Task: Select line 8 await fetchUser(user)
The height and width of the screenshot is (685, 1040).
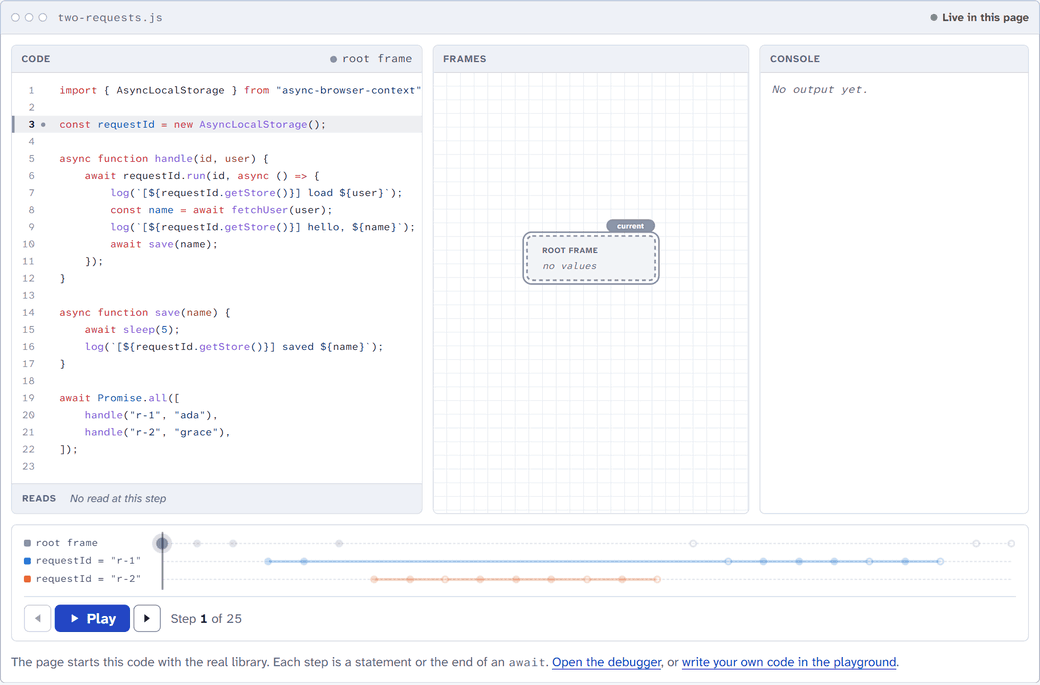Action: point(217,210)
